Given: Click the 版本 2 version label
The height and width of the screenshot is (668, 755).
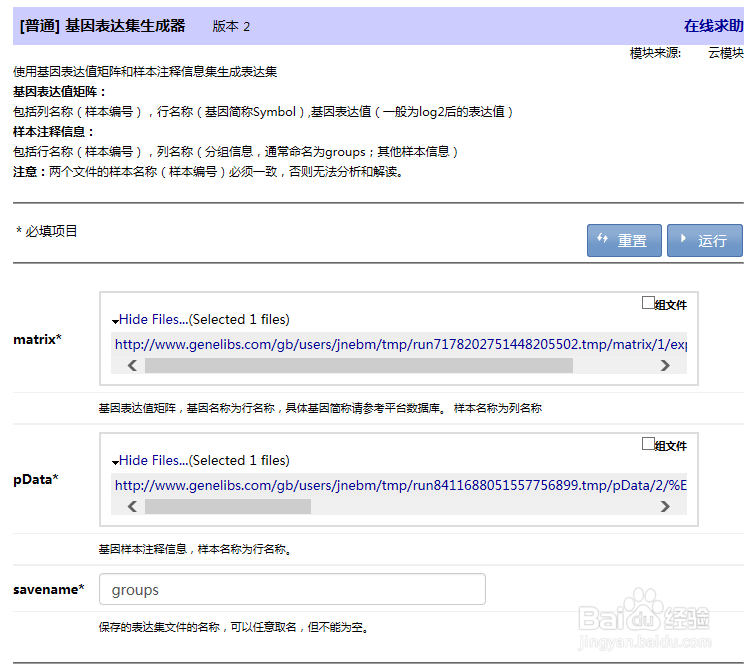Looking at the screenshot, I should pos(231,26).
